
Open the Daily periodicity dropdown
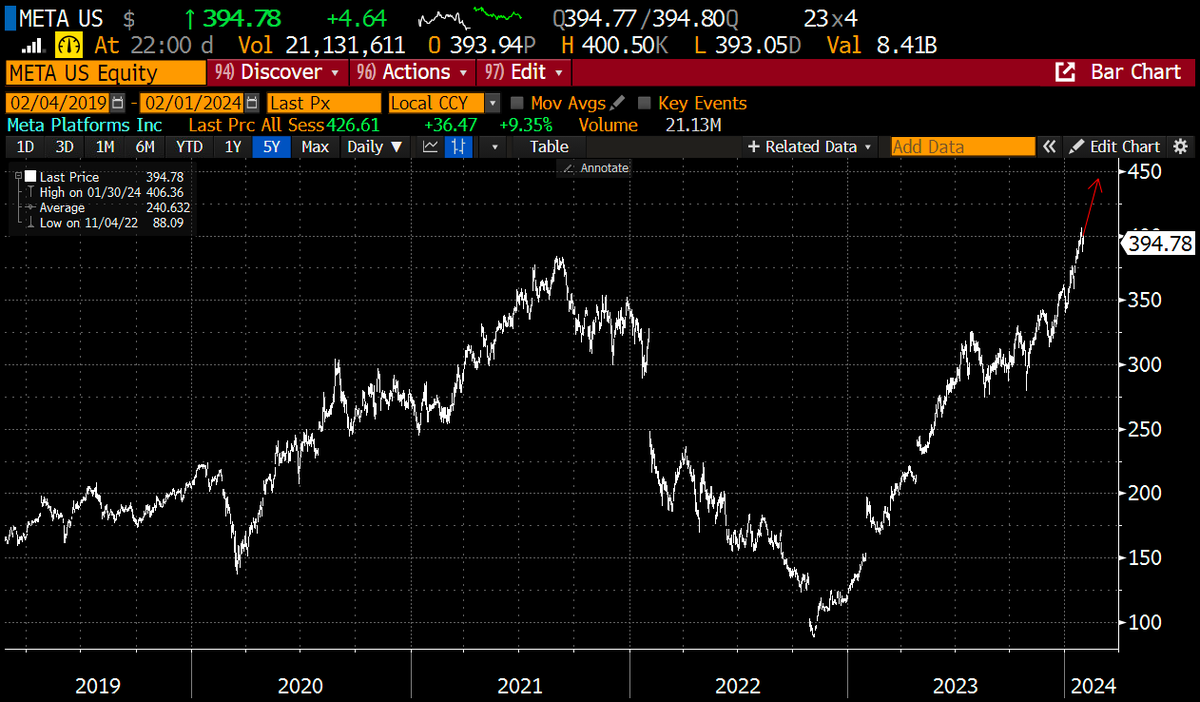375,146
